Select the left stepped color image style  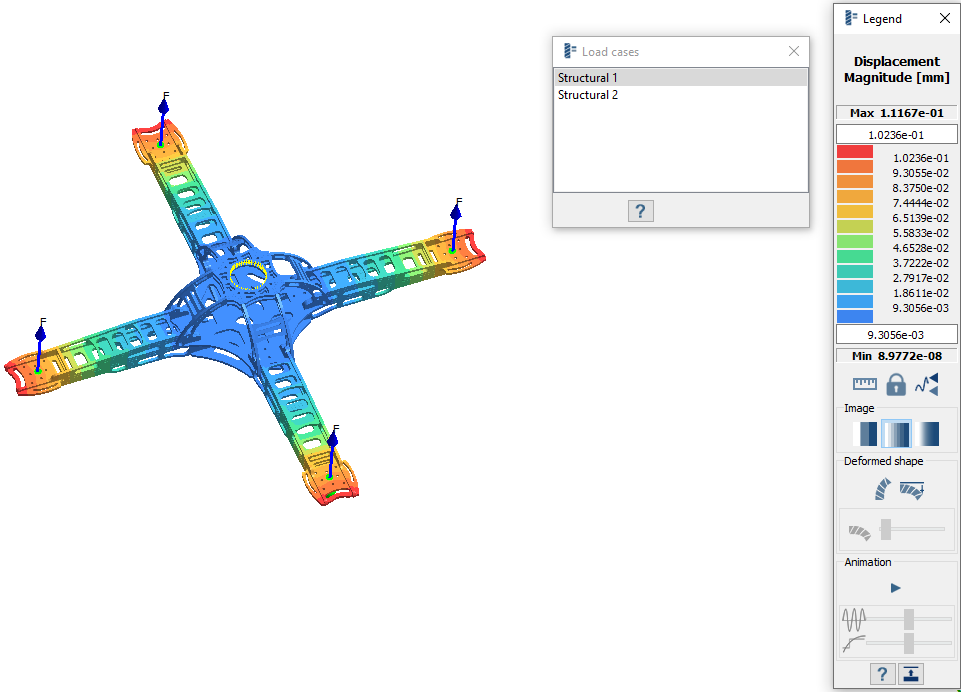865,434
